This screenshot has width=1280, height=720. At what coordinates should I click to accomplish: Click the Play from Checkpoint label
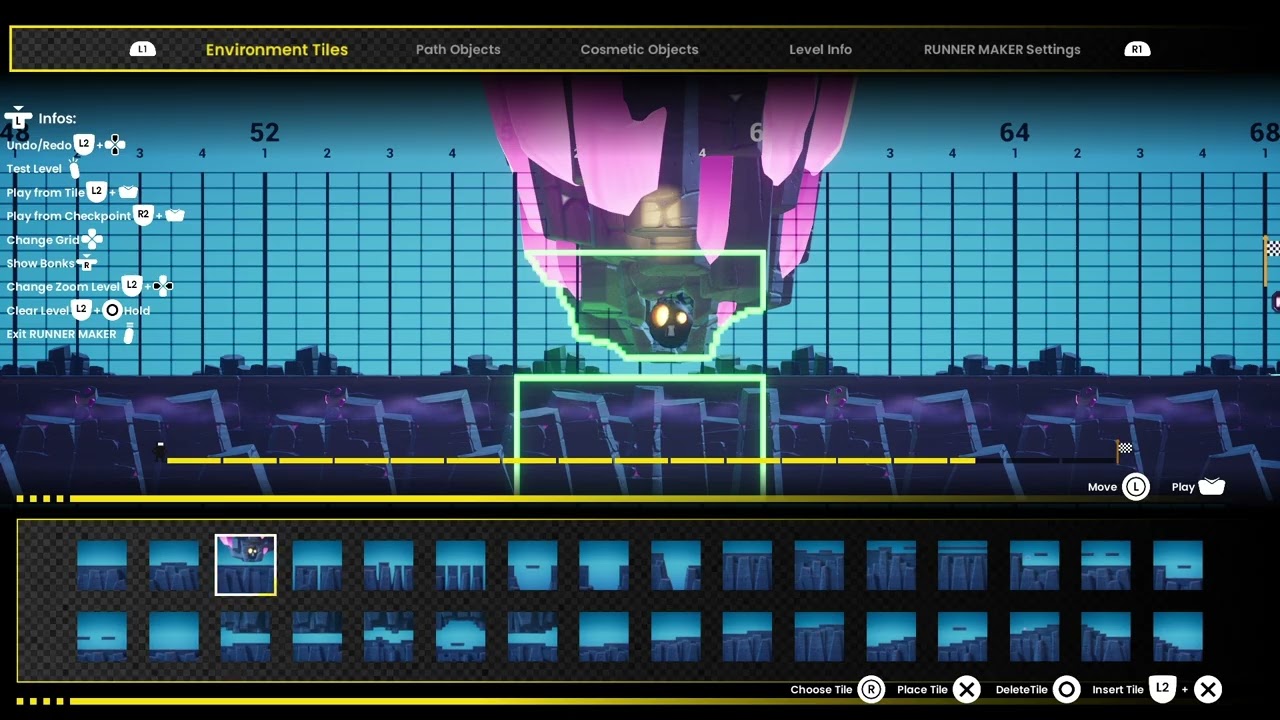coord(69,216)
